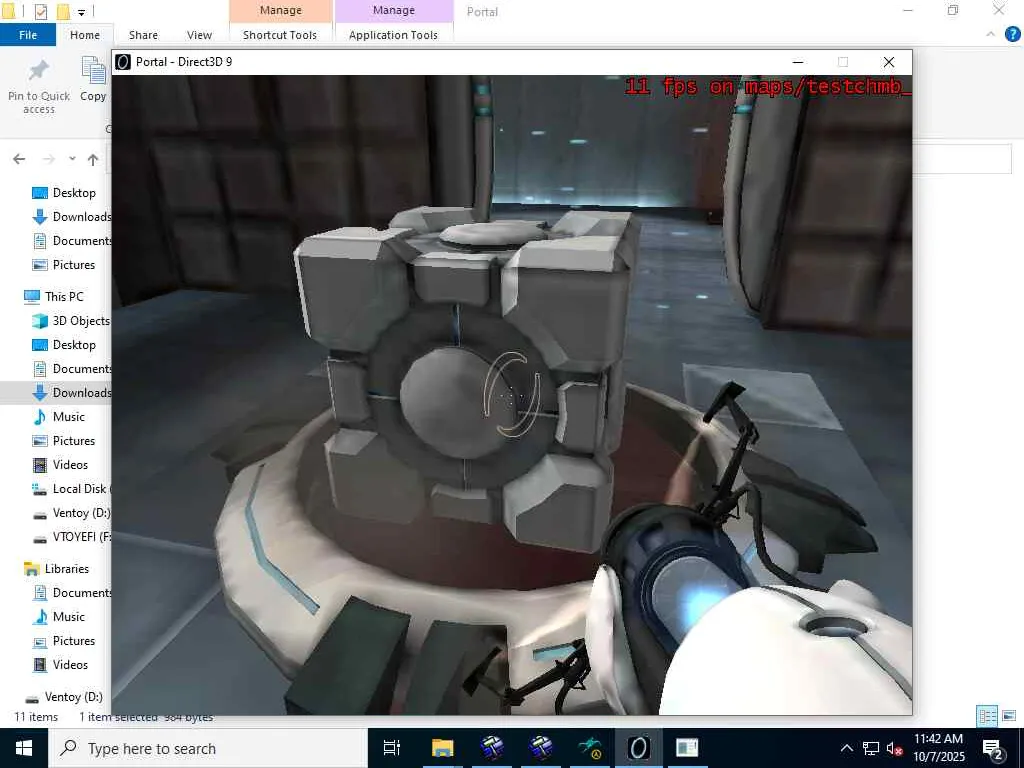Click Pin to Quick access icon
This screenshot has width=1024, height=768.
(x=39, y=71)
